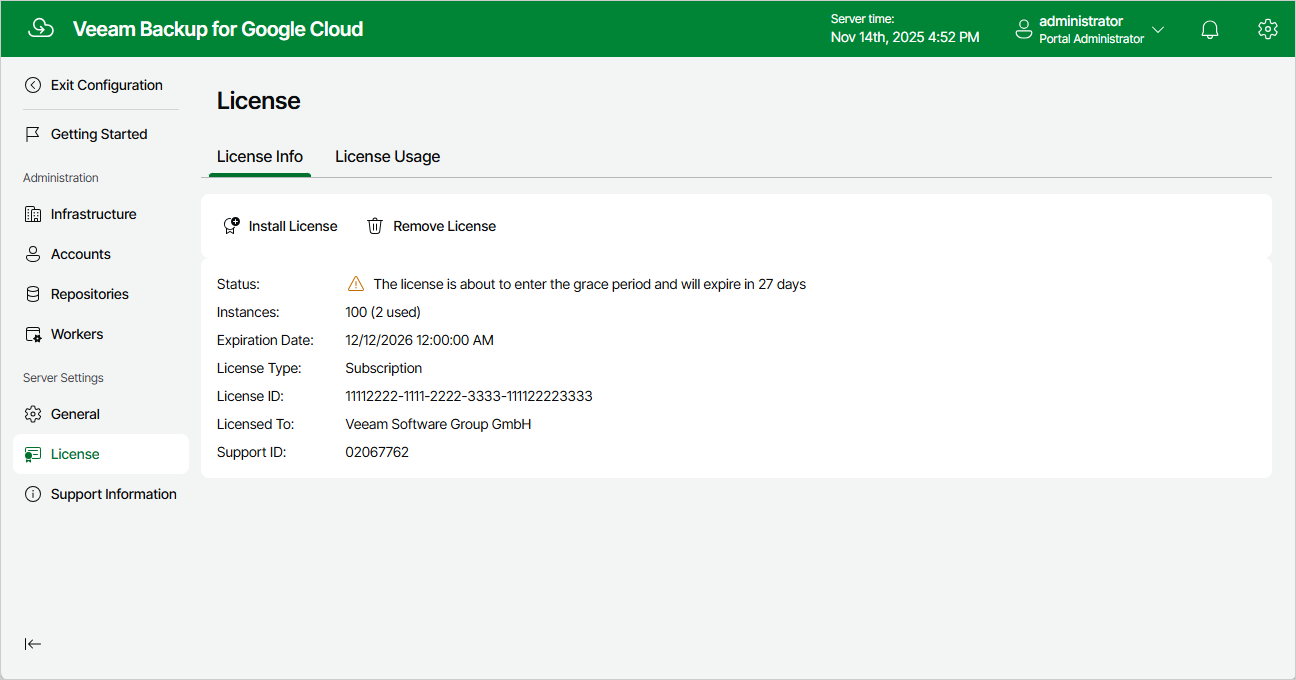Open Exit Configuration text link

click(107, 85)
